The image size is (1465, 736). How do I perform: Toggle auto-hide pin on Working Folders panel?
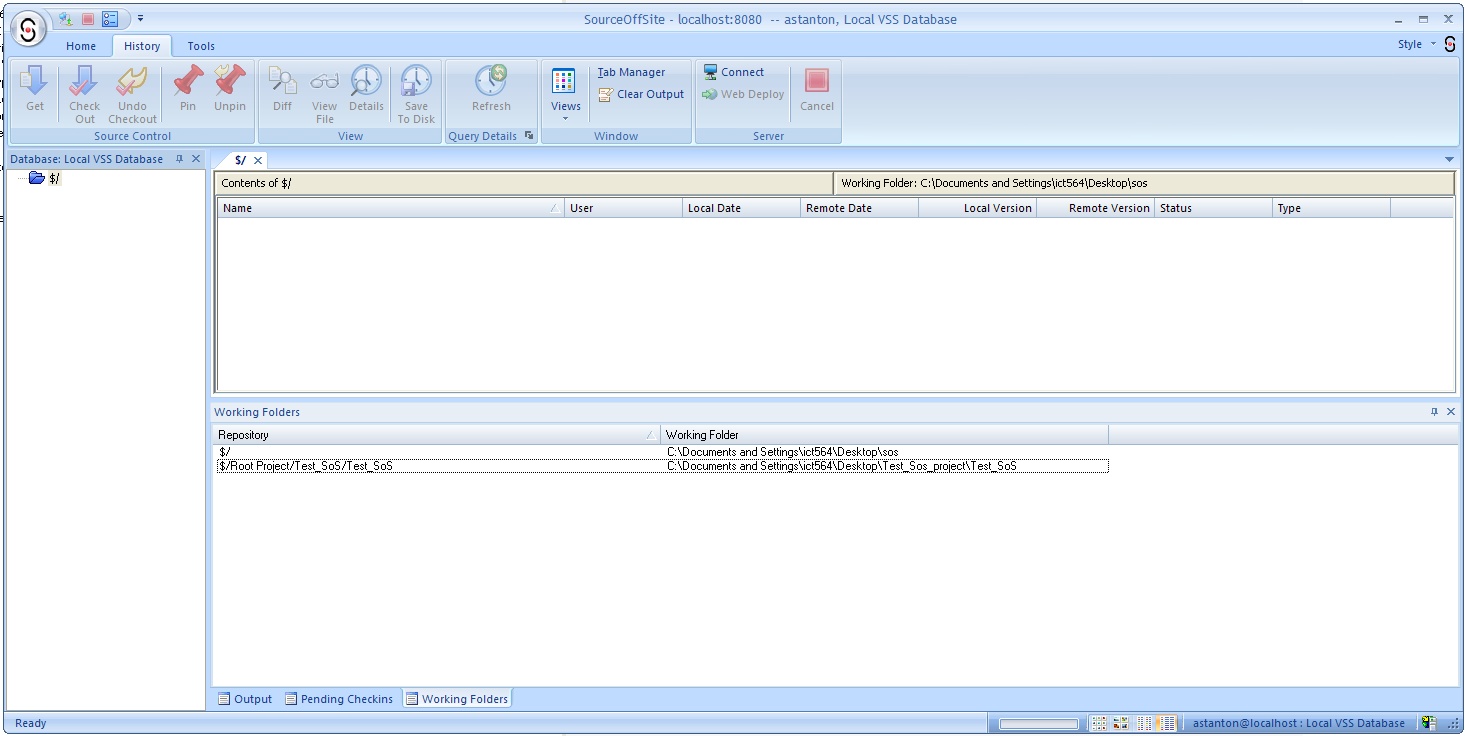pos(1434,412)
